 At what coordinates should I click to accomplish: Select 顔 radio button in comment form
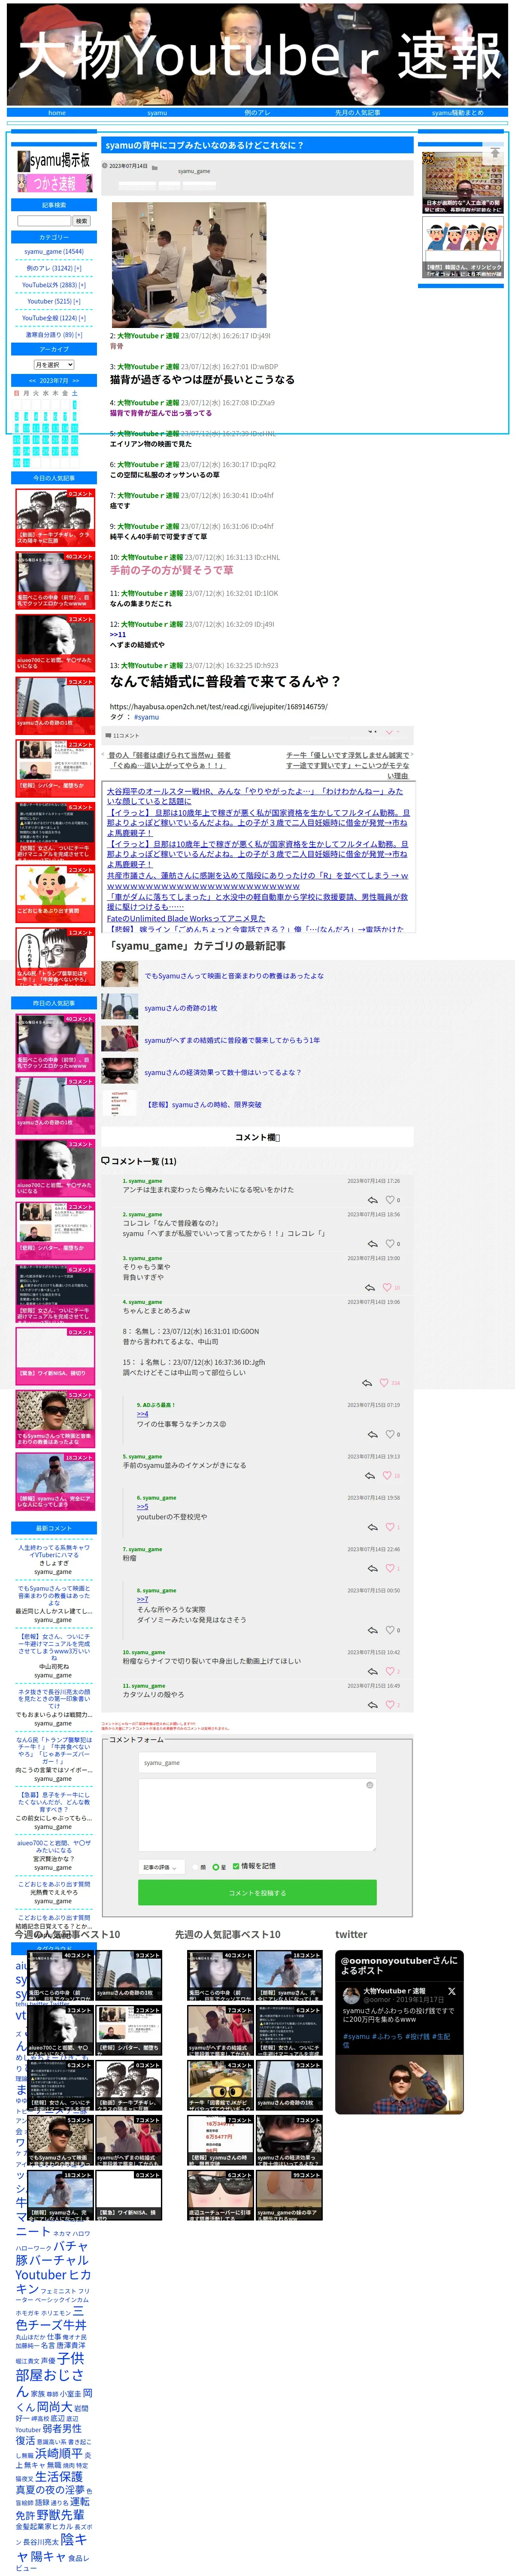(194, 1867)
